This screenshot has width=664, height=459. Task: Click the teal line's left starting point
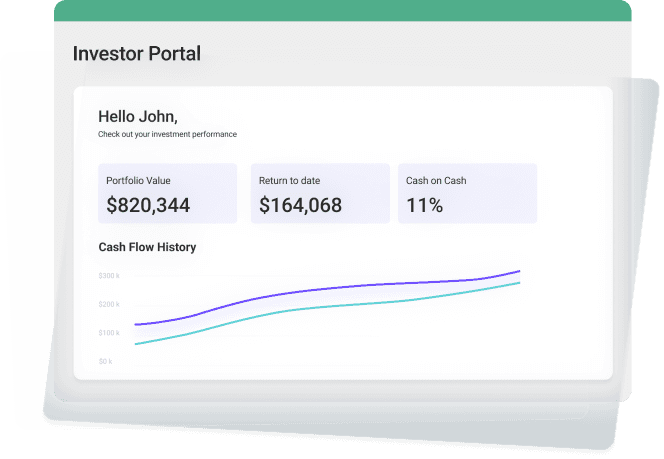[135, 344]
